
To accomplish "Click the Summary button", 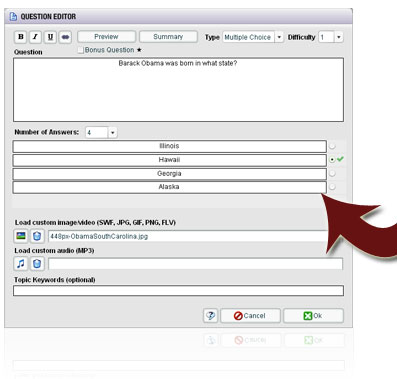I will point(168,37).
